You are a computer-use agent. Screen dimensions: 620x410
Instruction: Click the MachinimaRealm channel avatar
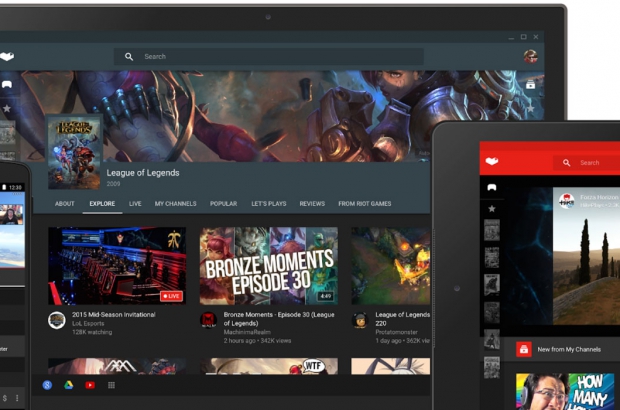(x=208, y=320)
